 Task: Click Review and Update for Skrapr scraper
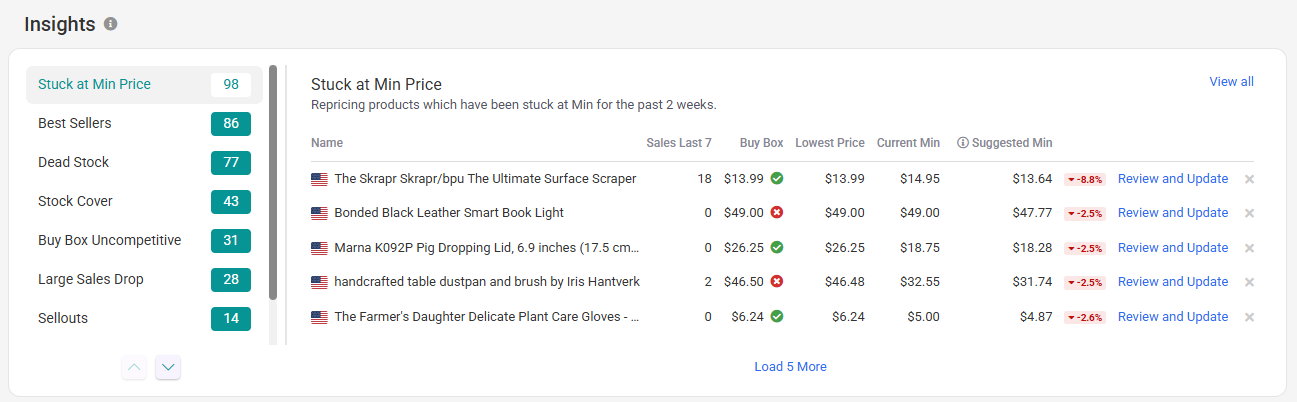click(1173, 179)
